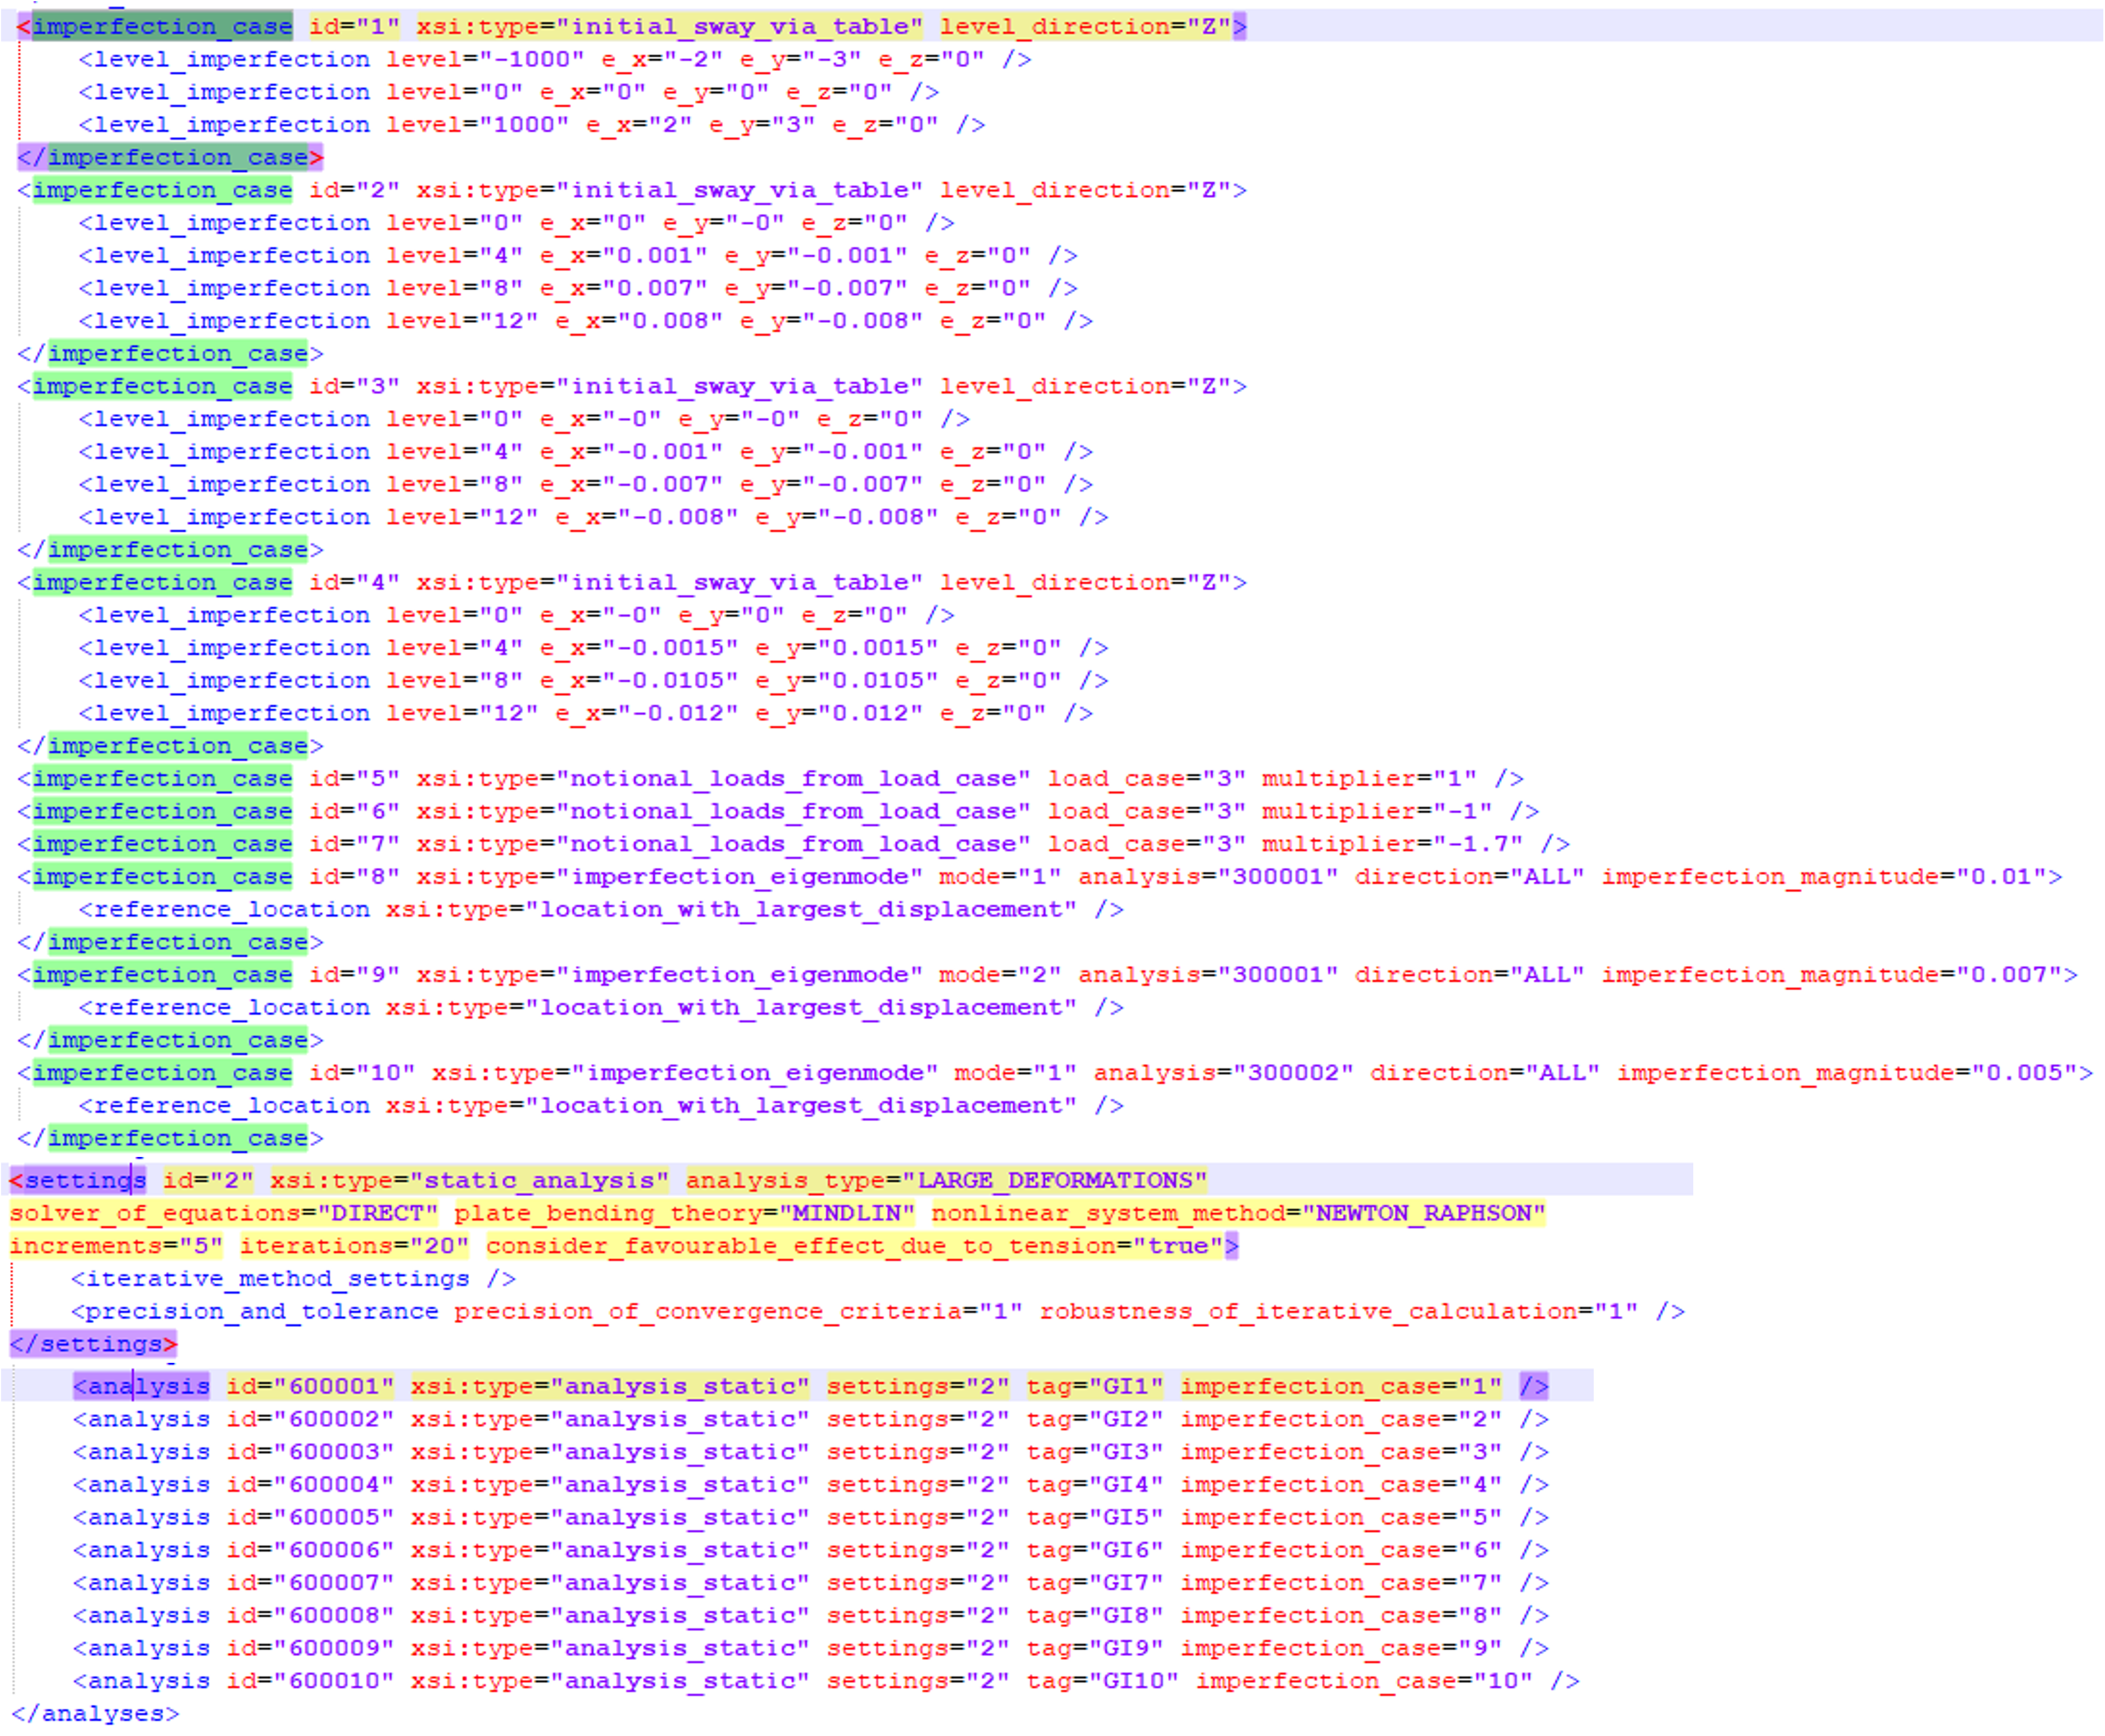Click the closing analyses tag
This screenshot has width=2105, height=1736.
(x=95, y=1714)
